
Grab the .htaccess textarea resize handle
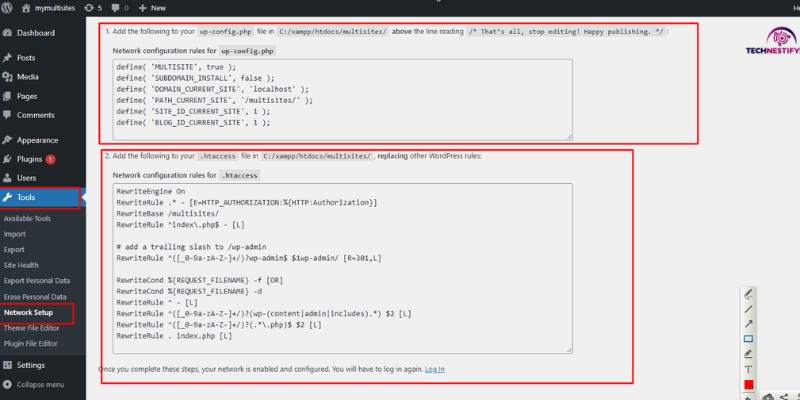click(x=569, y=350)
